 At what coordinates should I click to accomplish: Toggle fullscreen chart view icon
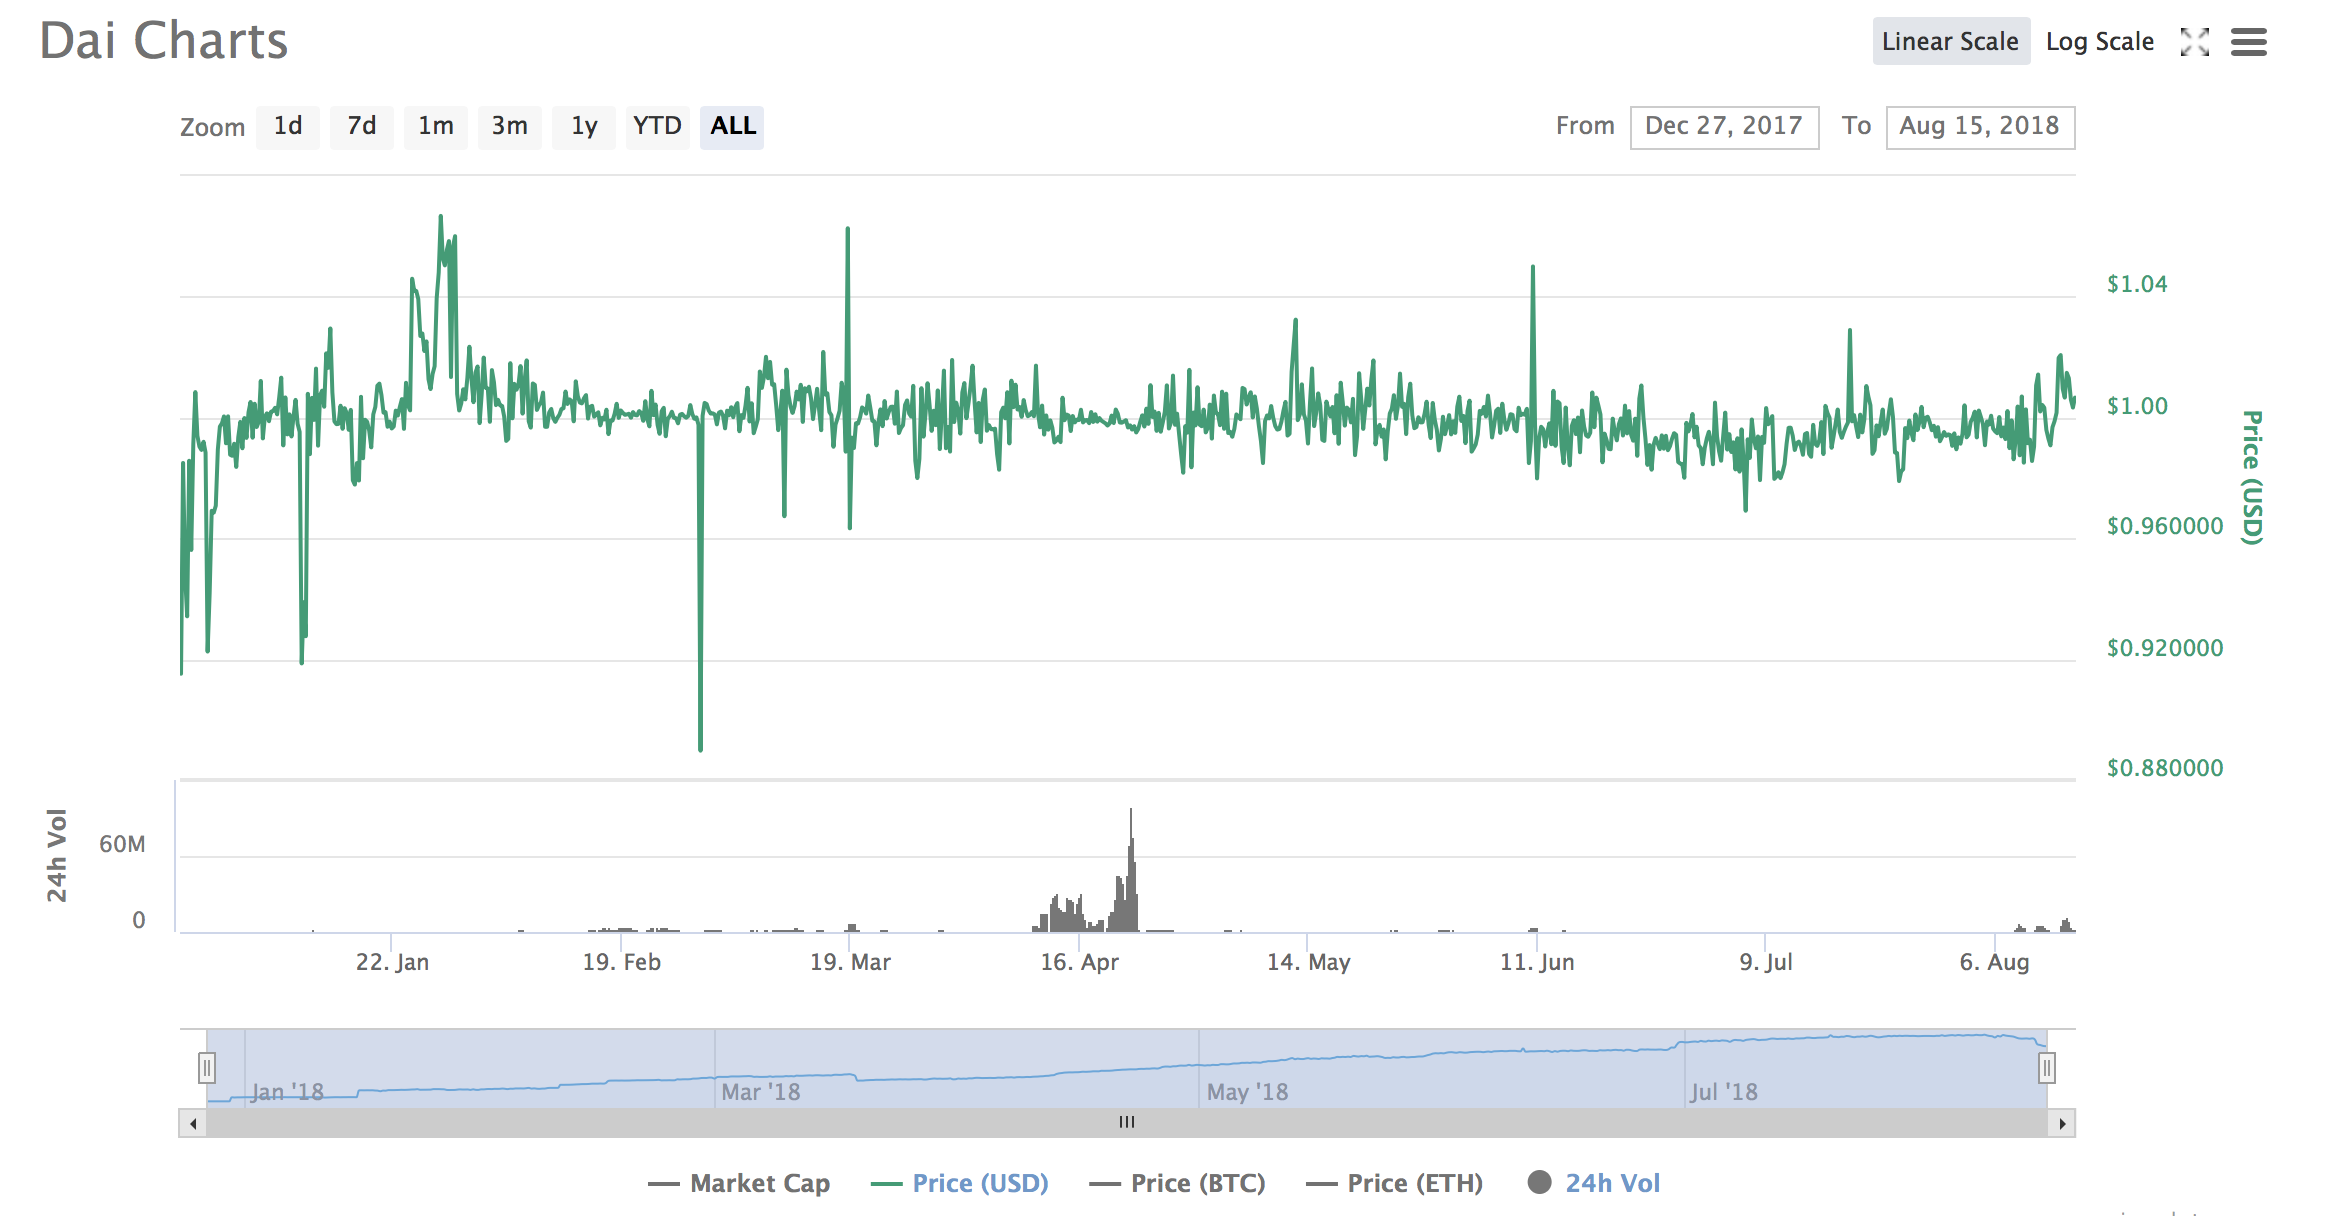click(2194, 42)
